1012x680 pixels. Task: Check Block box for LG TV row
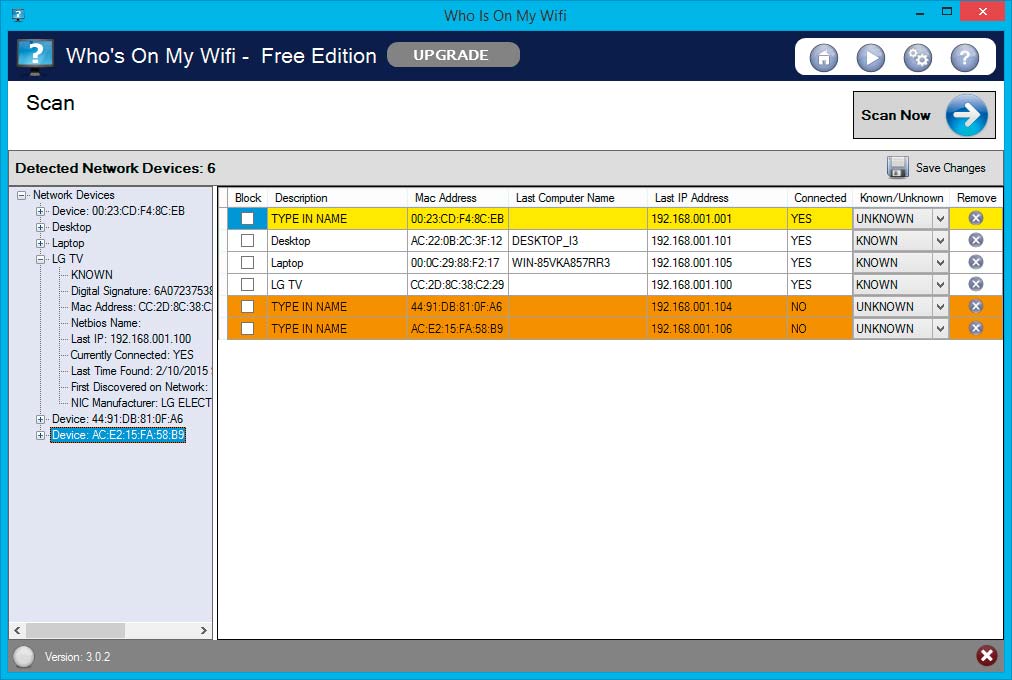247,284
